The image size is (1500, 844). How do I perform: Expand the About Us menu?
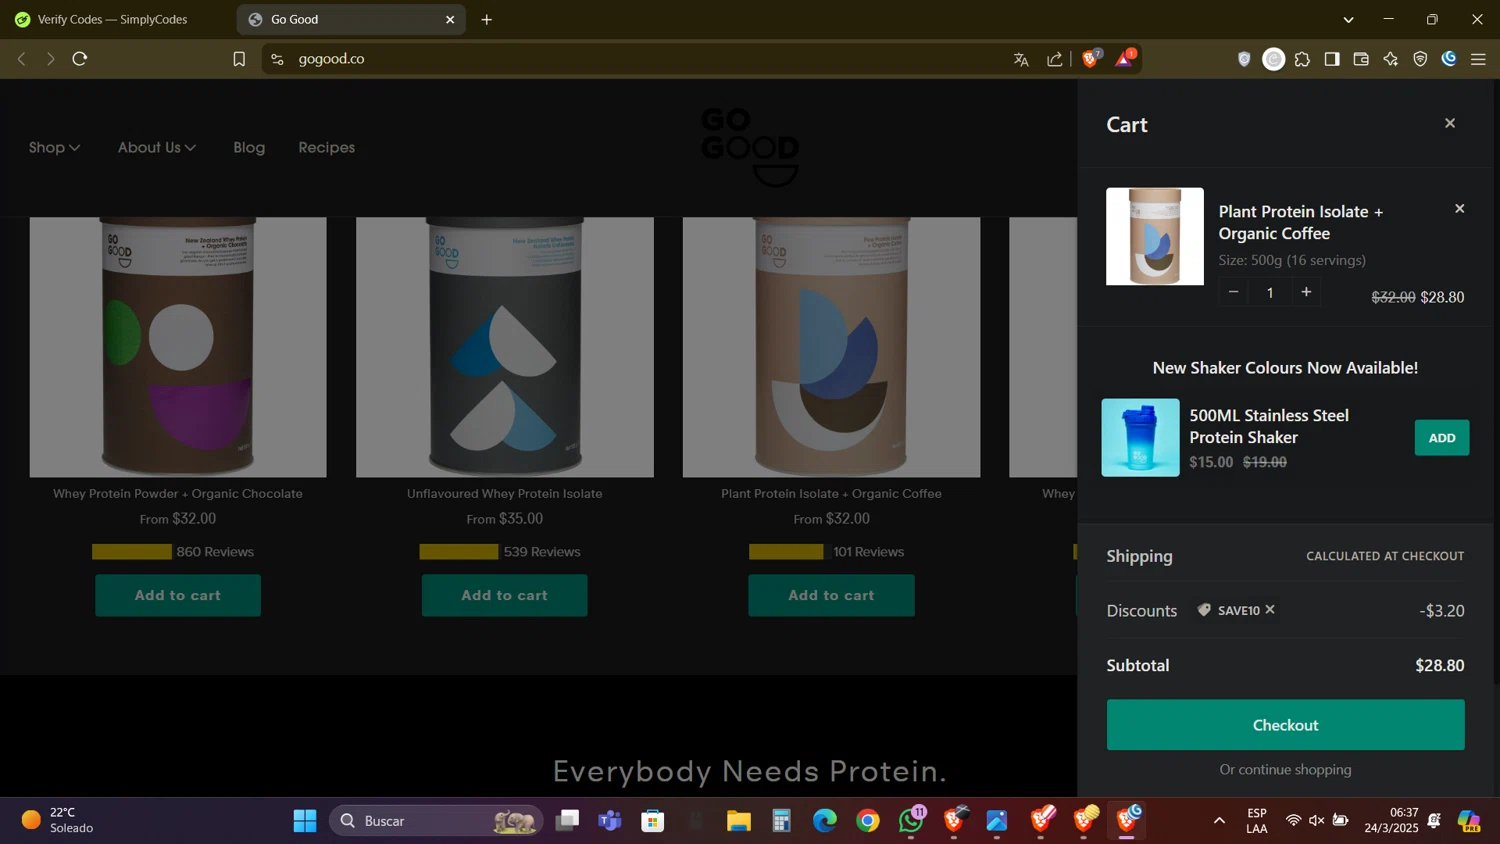click(156, 147)
